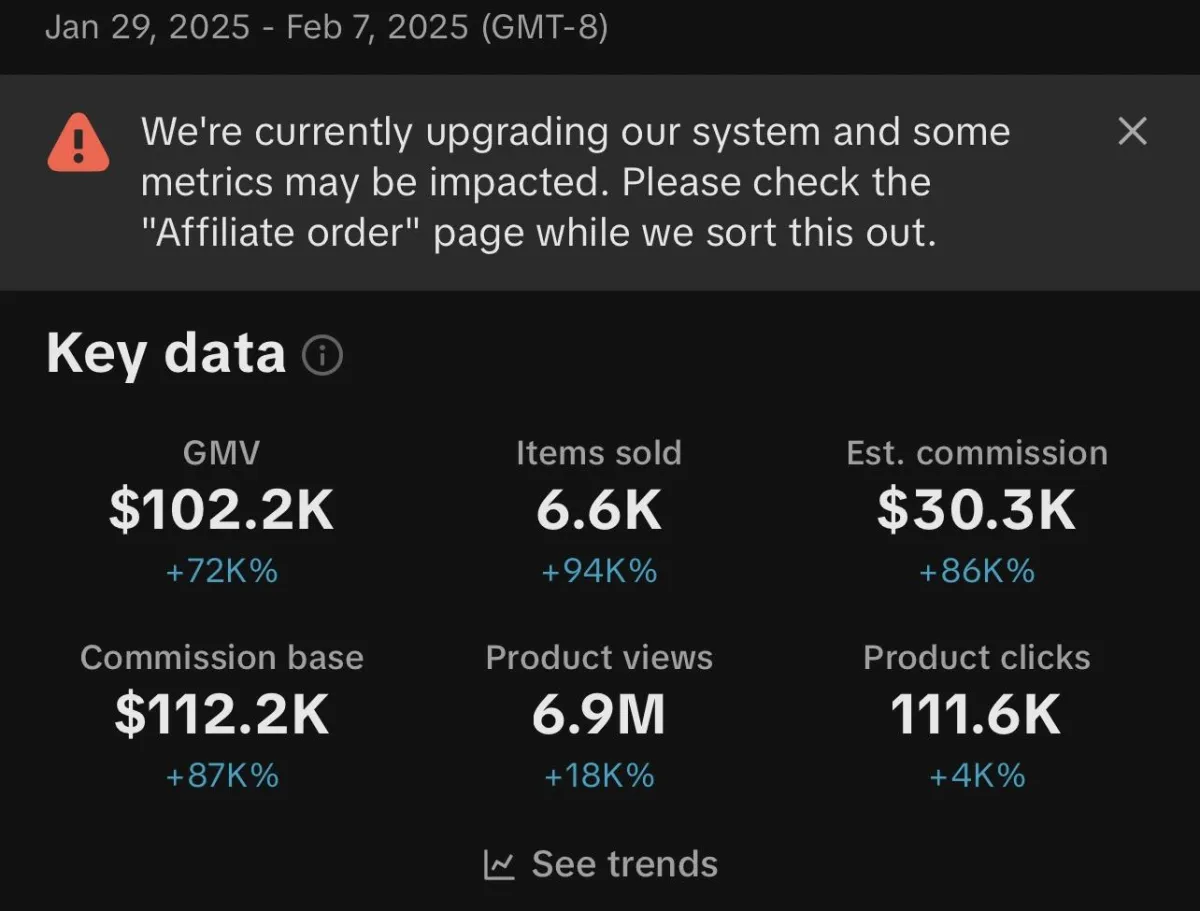Tap the GMV $102.2K metric

tap(221, 509)
